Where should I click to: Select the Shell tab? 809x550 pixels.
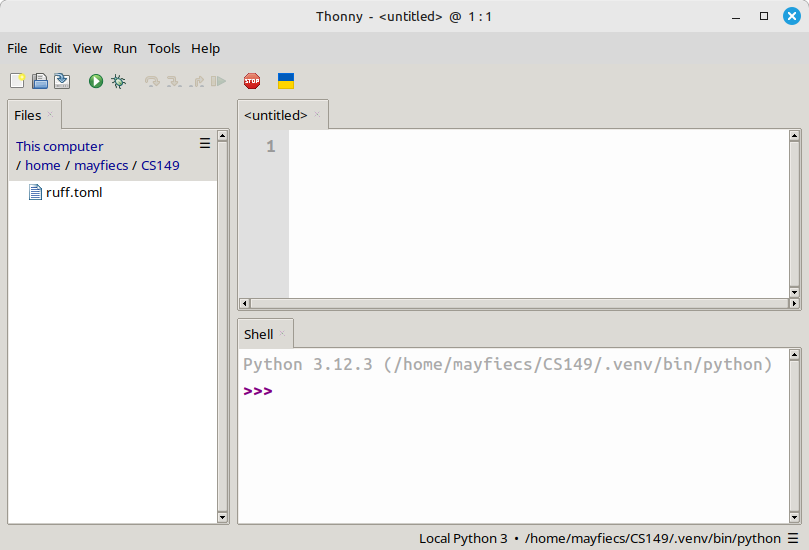(x=258, y=334)
